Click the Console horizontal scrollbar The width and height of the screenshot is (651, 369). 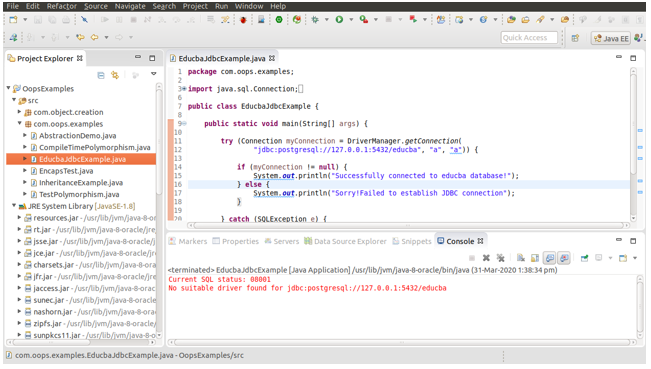[x=402, y=343]
